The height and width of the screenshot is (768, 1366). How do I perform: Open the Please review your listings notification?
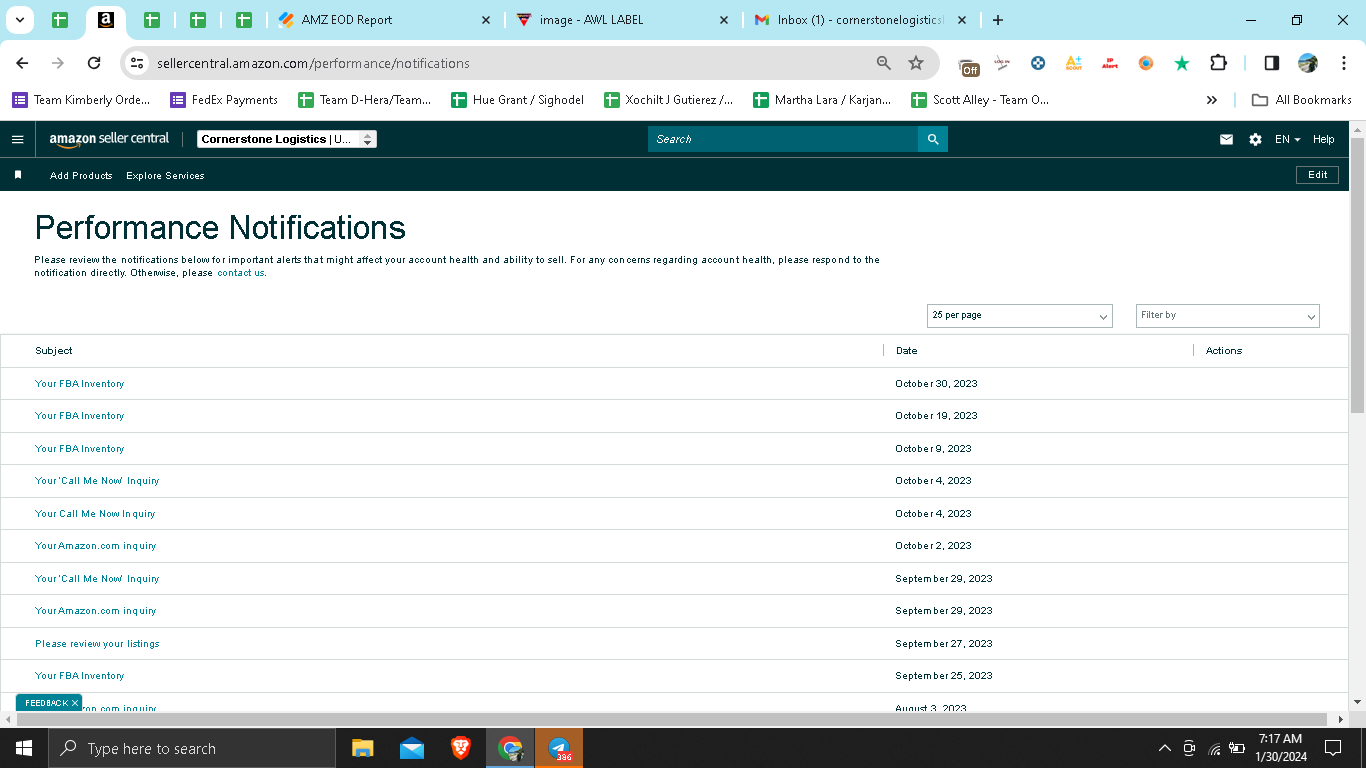click(x=97, y=644)
